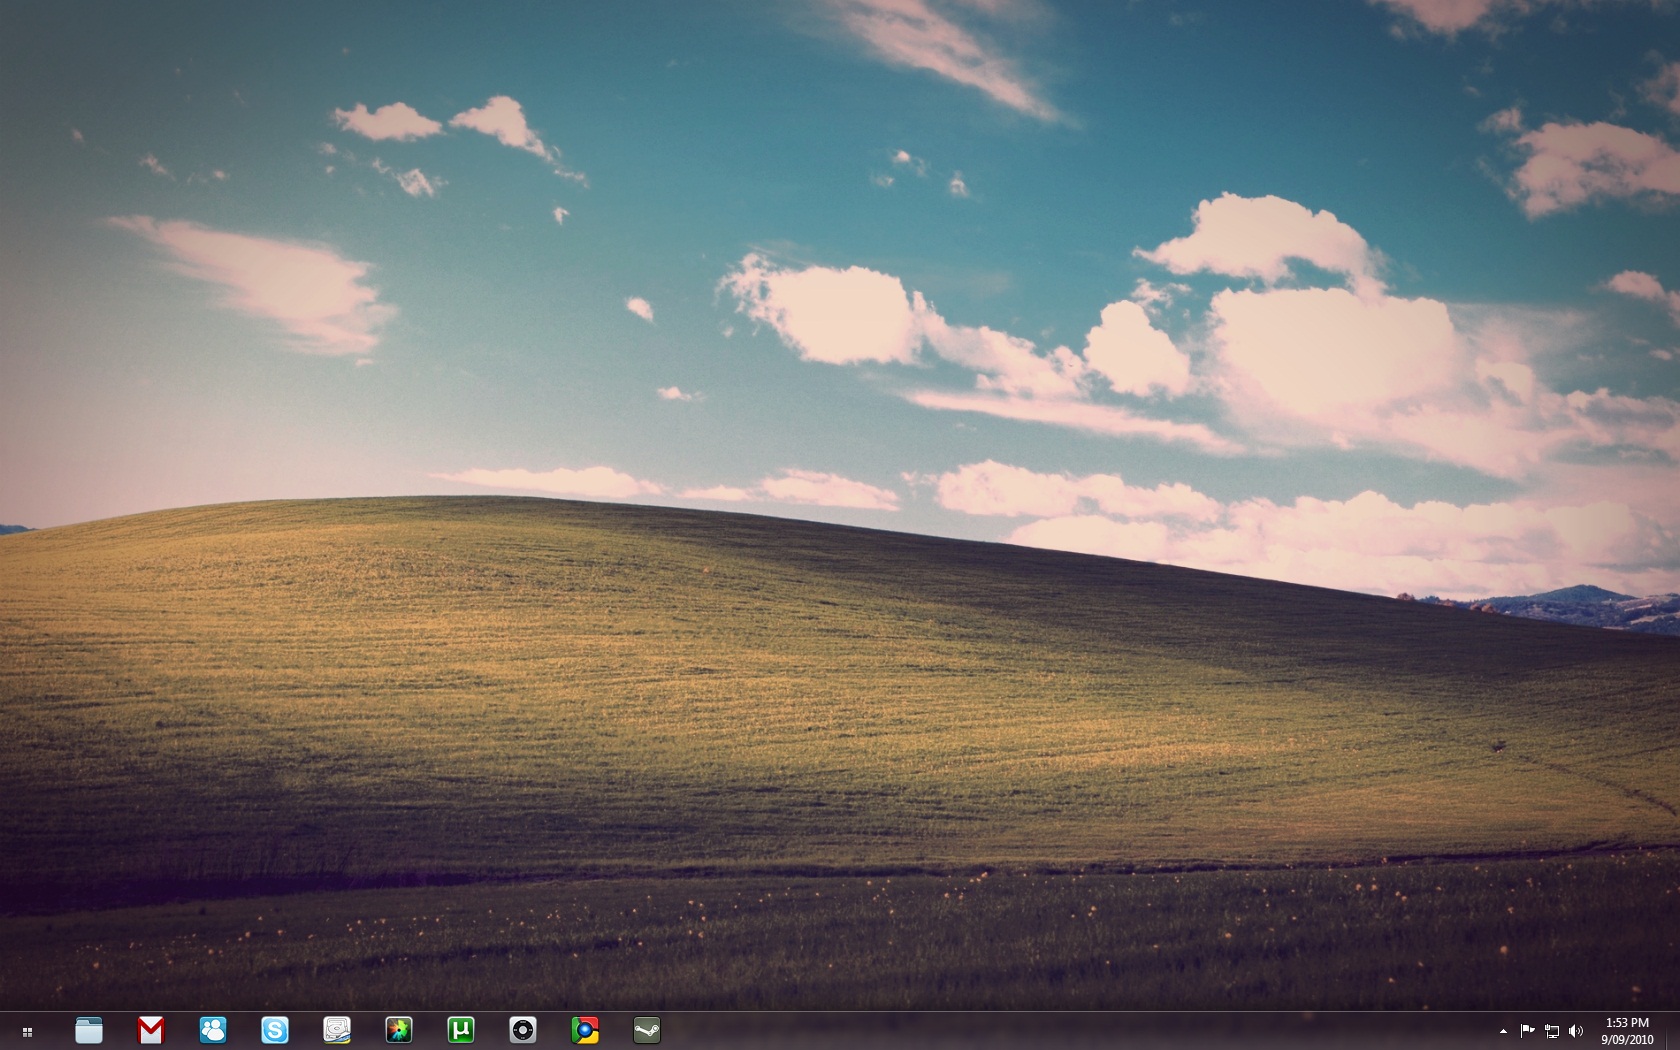
Task: Launch Google Chrome from the taskbar
Action: (585, 1030)
